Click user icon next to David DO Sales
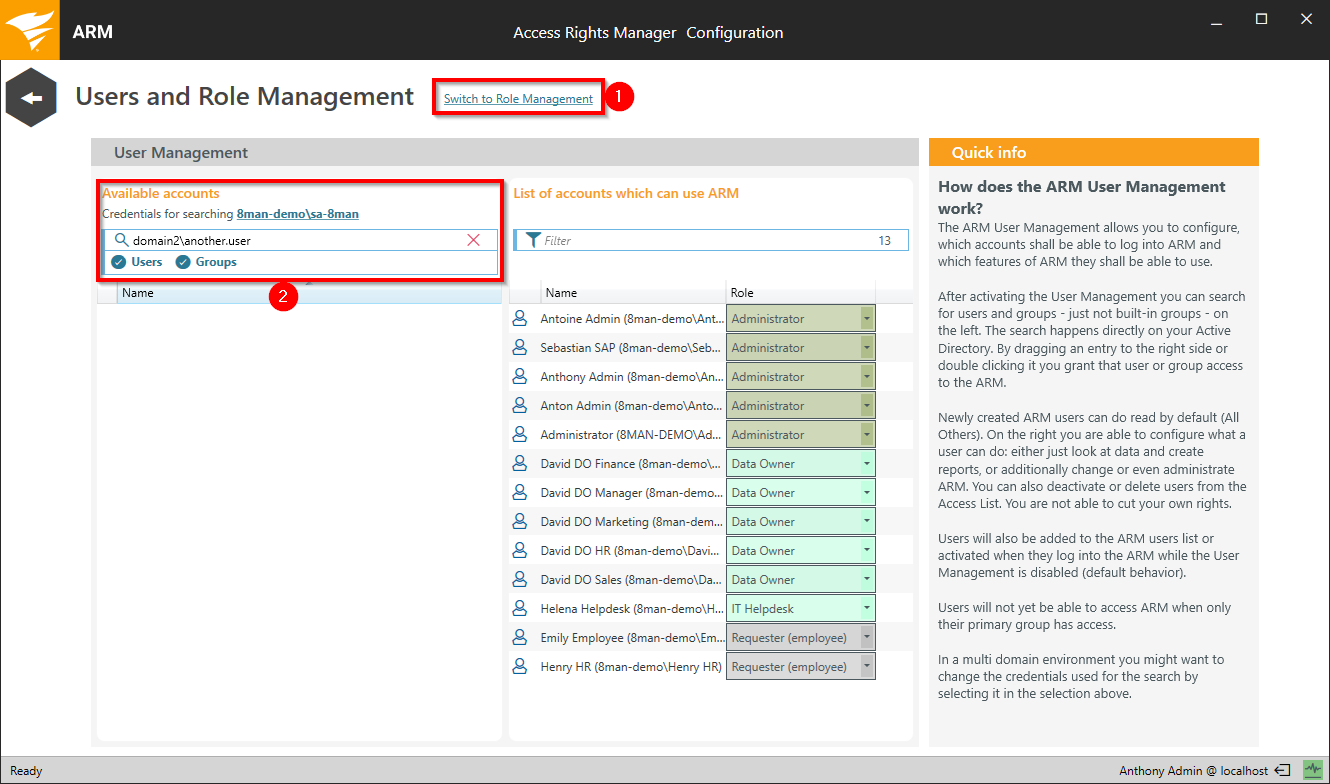Image resolution: width=1330 pixels, height=784 pixels. [x=519, y=580]
